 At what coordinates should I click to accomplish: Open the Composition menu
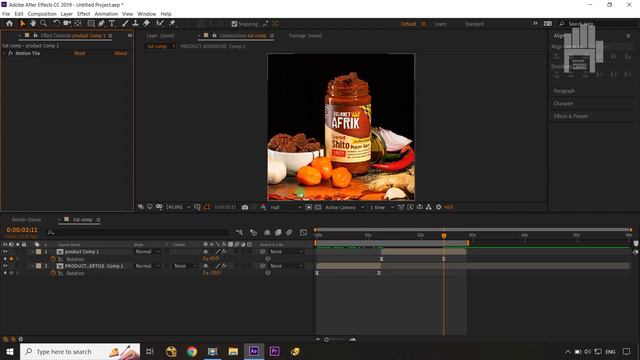(42, 14)
